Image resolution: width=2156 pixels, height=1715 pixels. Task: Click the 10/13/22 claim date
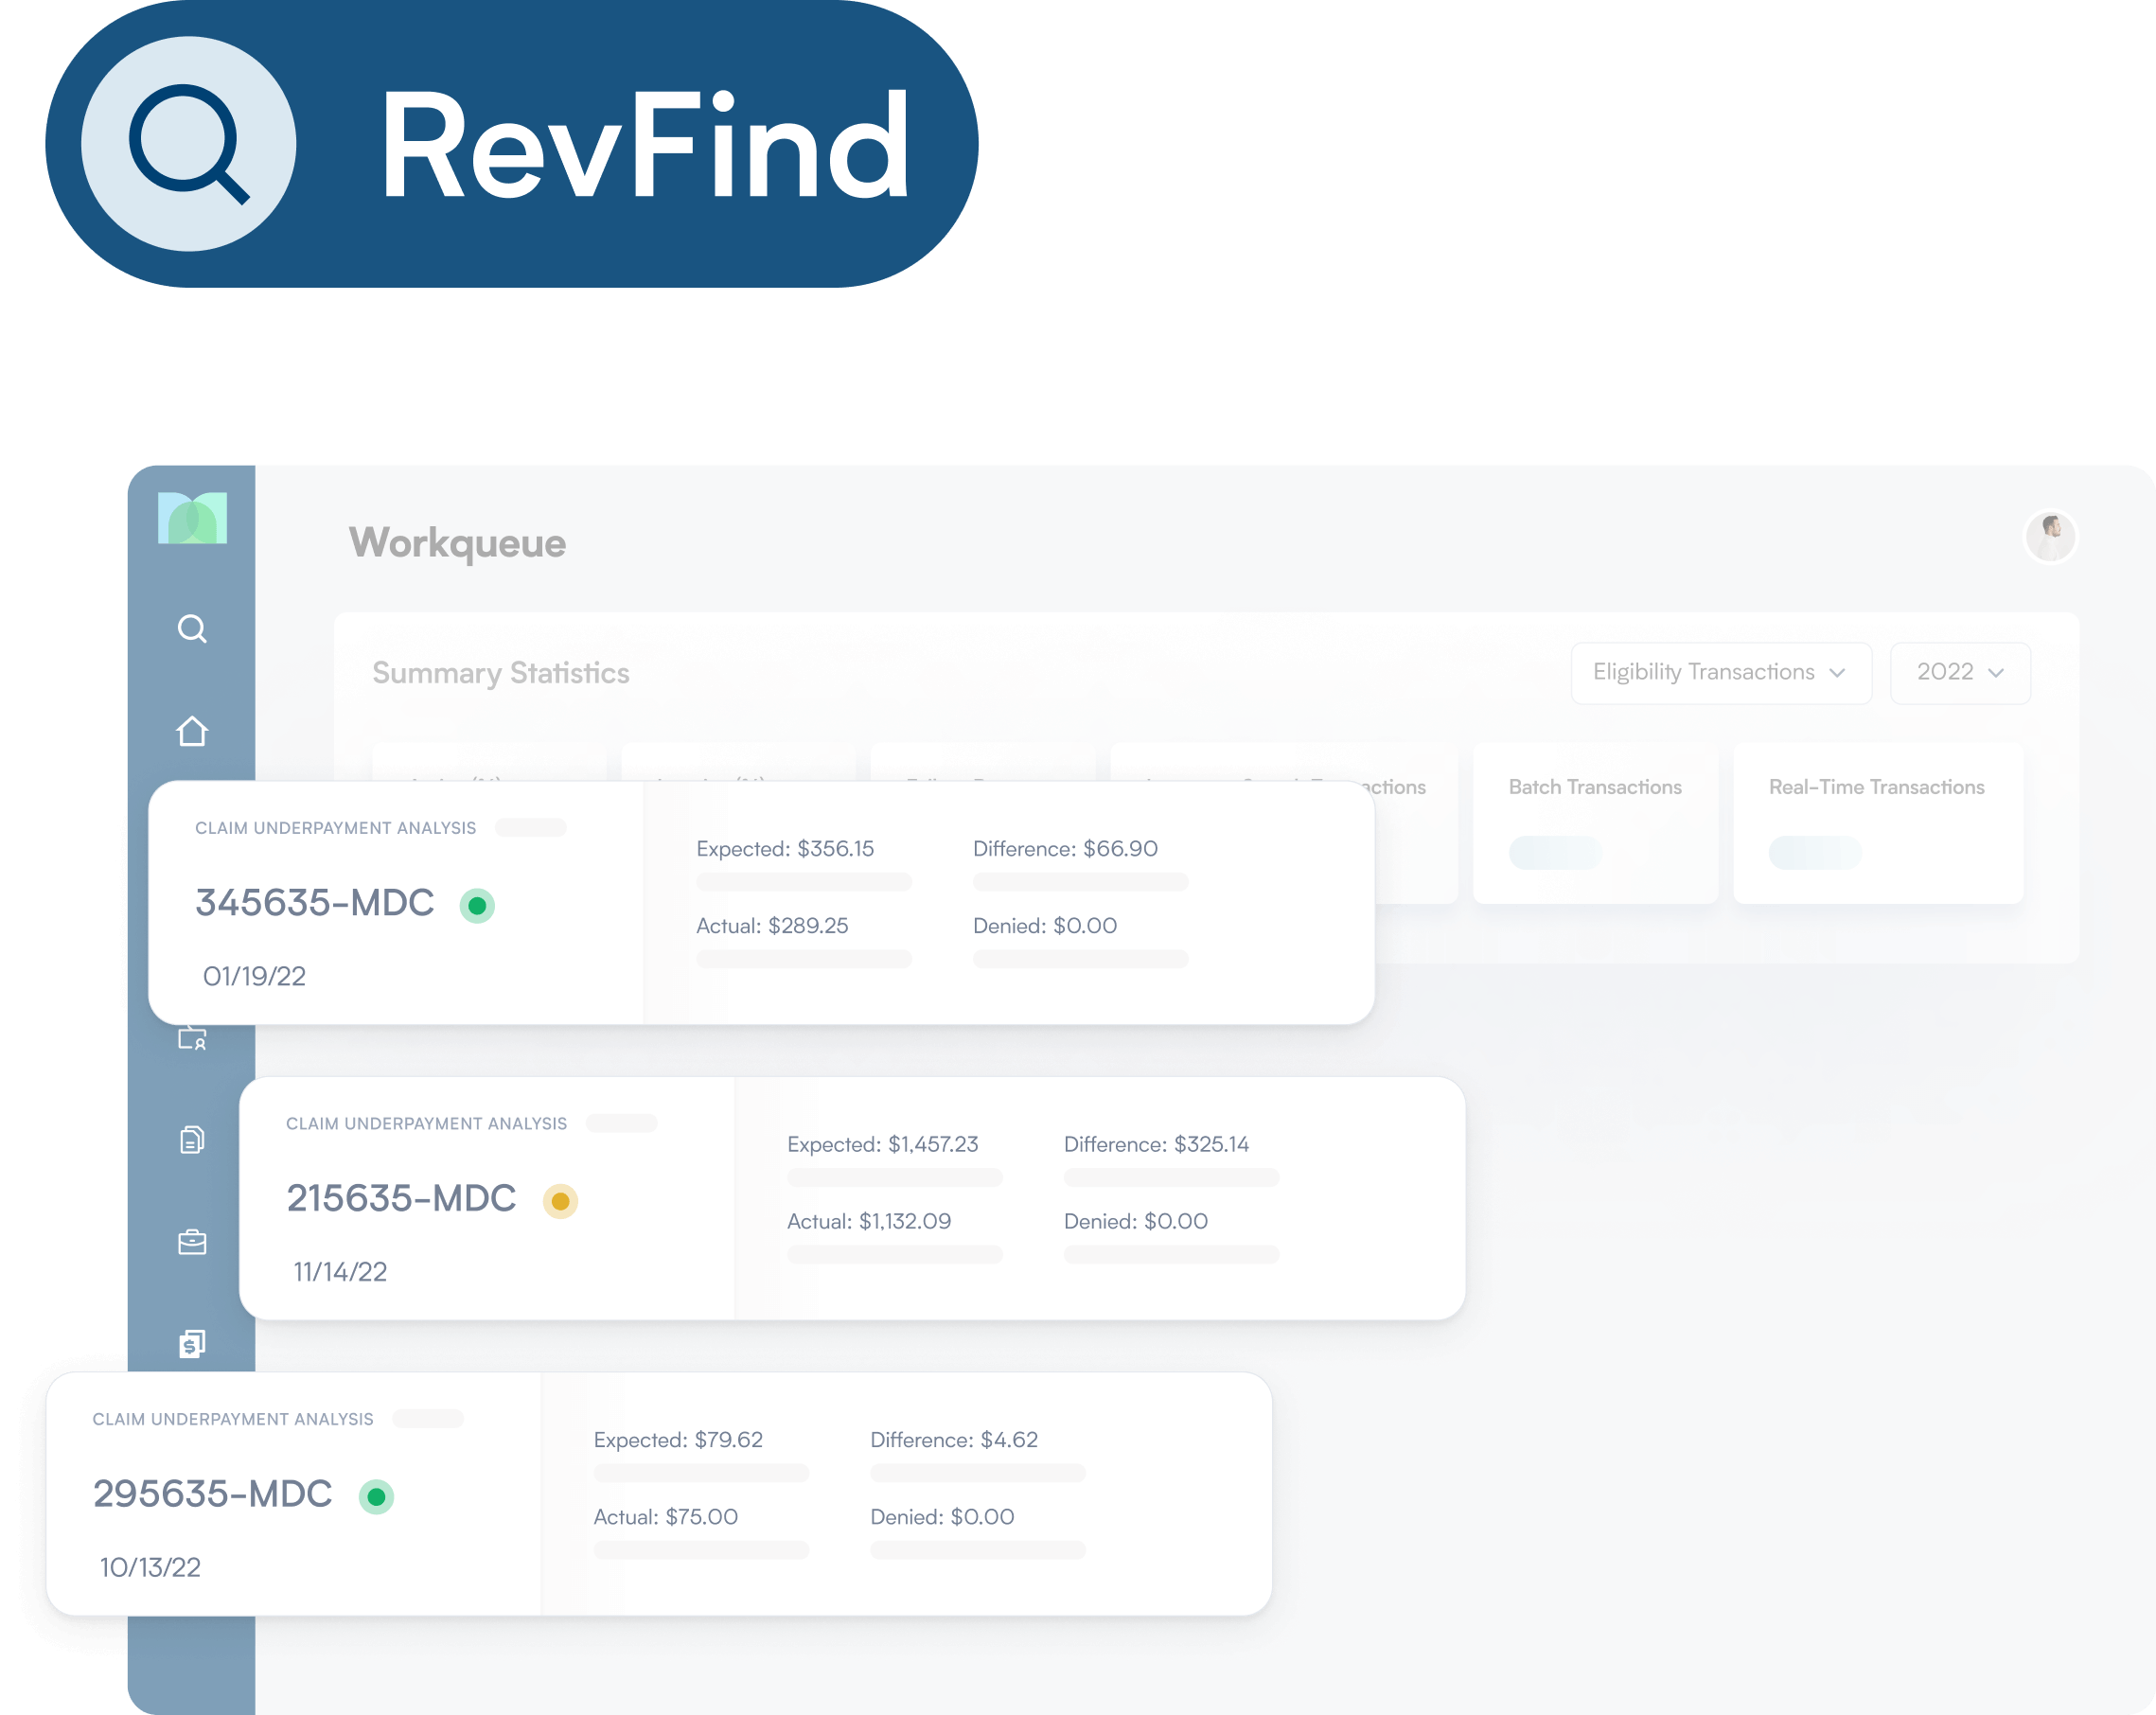pos(150,1567)
